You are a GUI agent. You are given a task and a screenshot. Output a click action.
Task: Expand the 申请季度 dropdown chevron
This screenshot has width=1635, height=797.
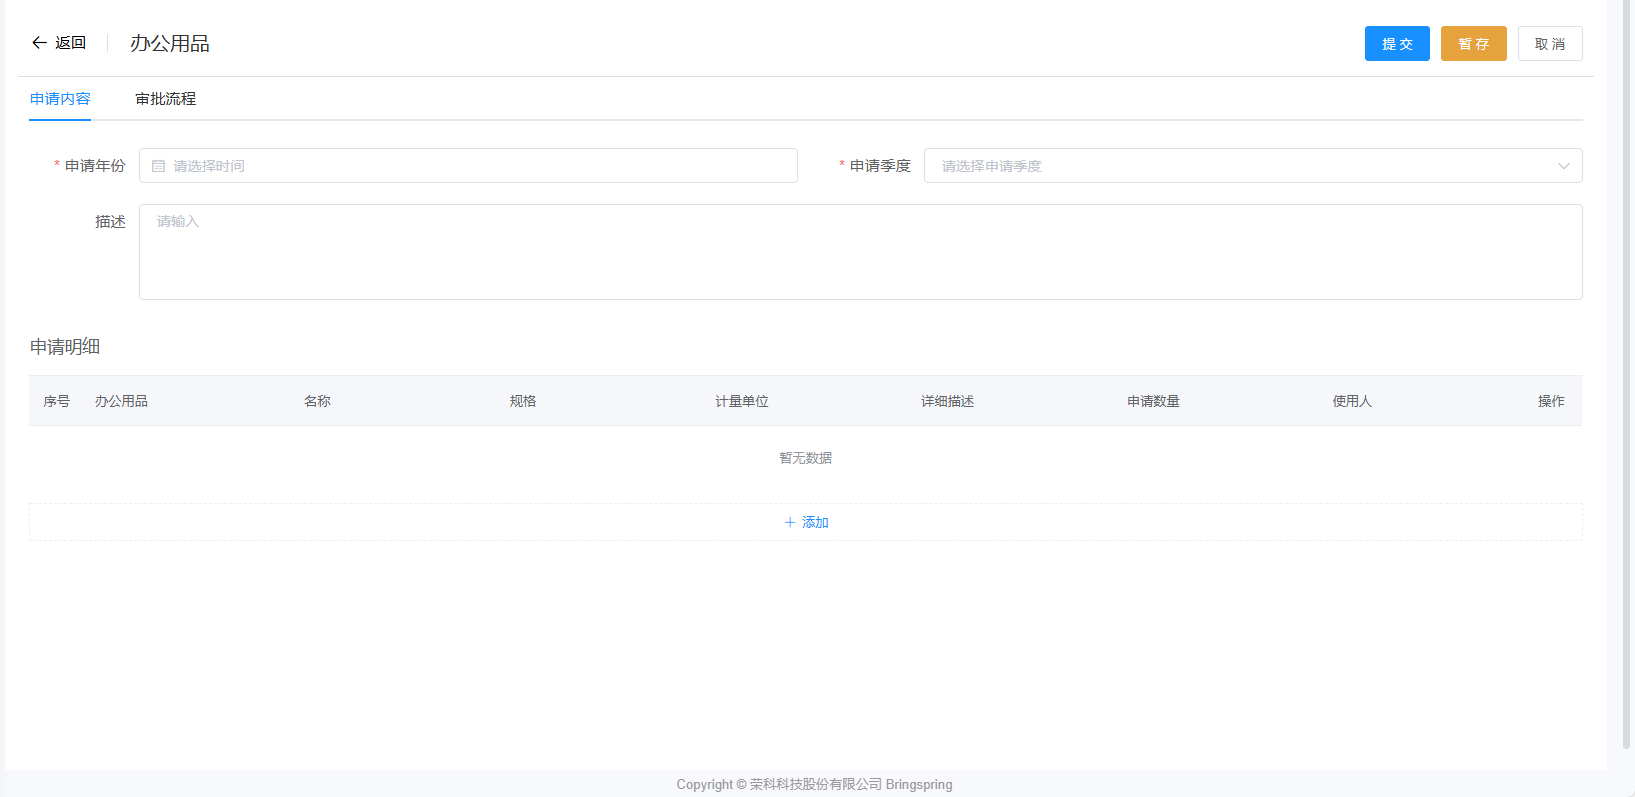[1563, 166]
